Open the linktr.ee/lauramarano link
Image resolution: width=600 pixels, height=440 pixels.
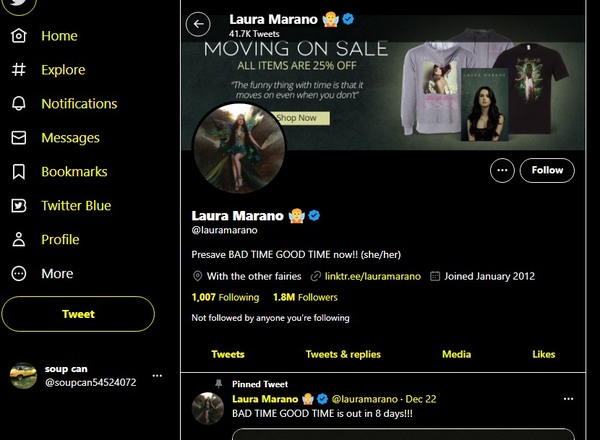373,276
